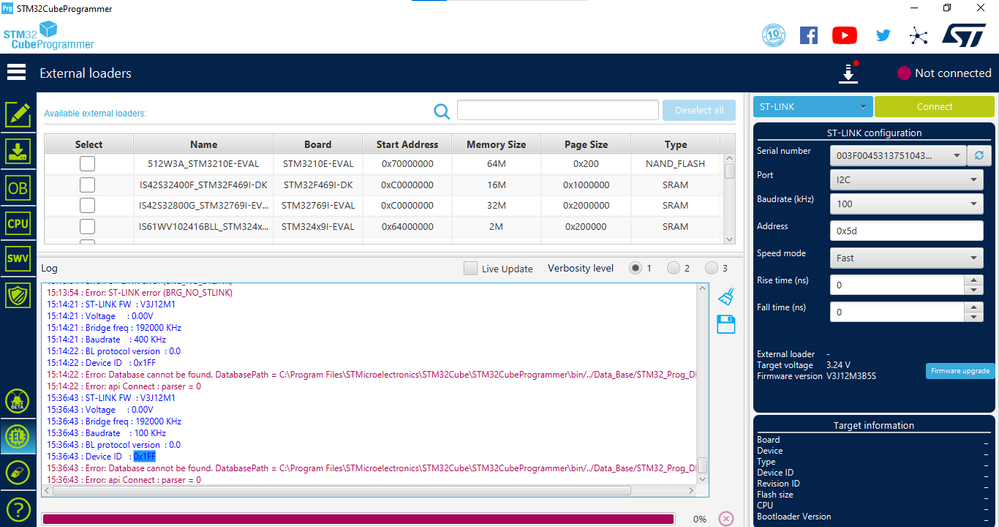Viewport: 999px width, 527px height.
Task: Sort loaders by Type column
Action: (675, 144)
